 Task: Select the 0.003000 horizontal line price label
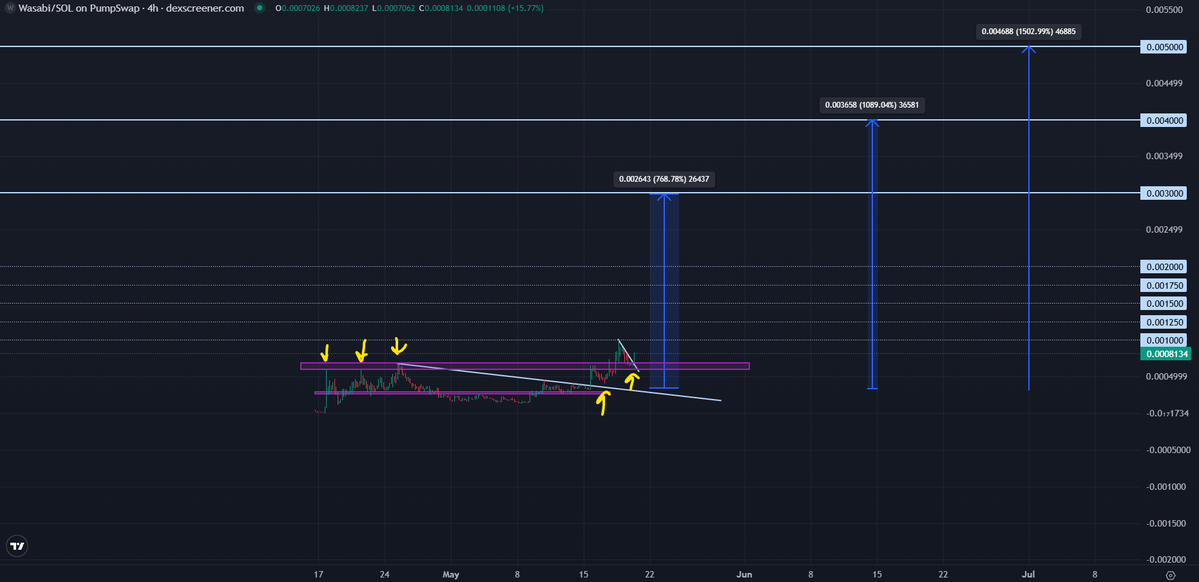tap(1164, 193)
